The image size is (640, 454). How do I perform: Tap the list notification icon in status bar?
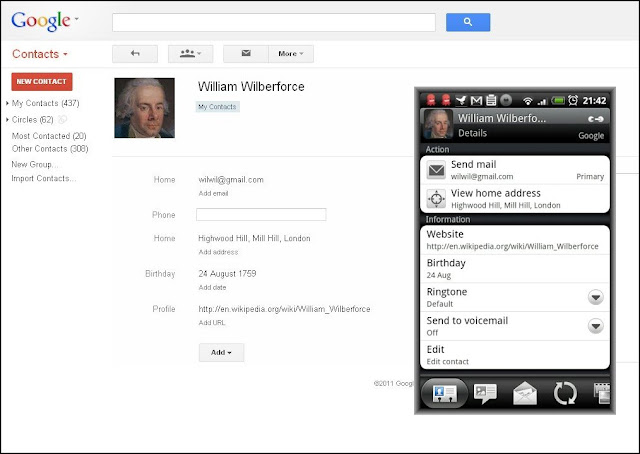pos(491,100)
